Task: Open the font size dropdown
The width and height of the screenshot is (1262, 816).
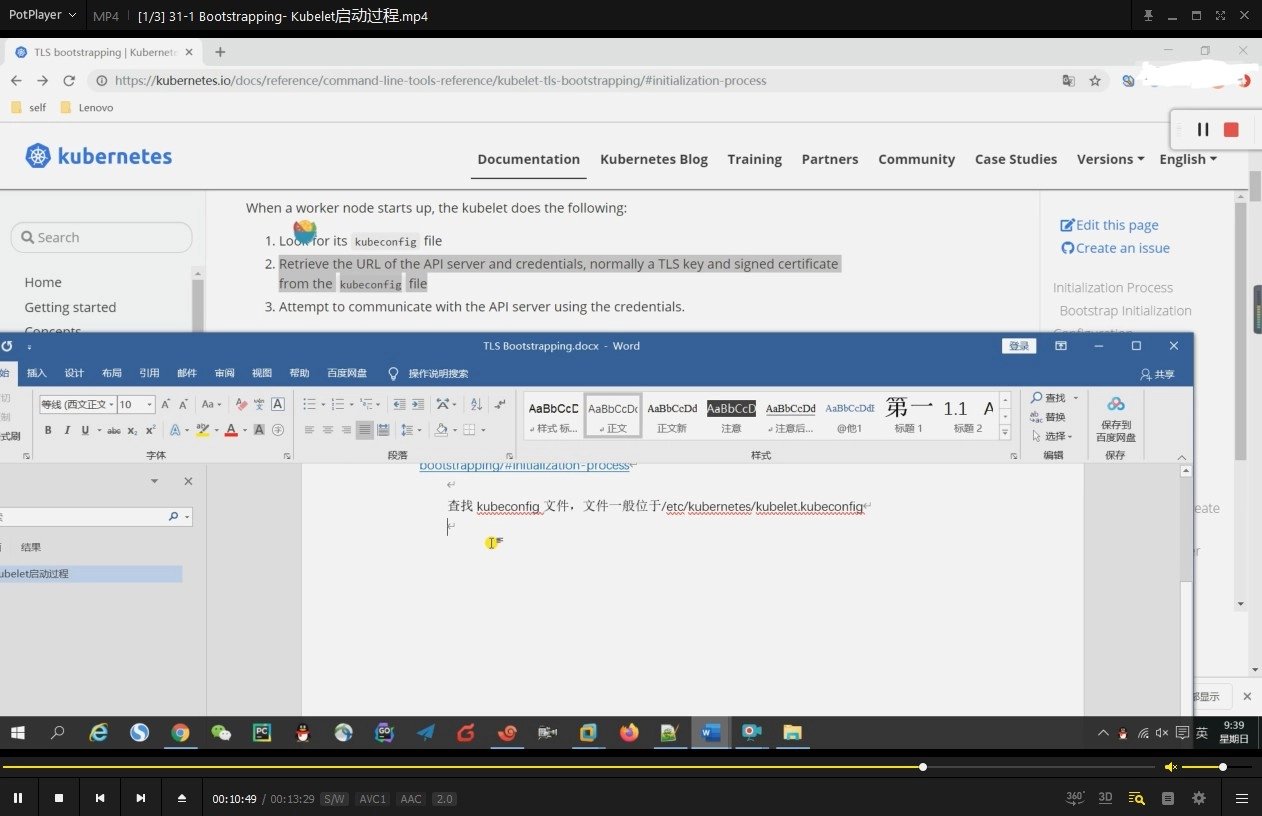Action: tap(150, 404)
